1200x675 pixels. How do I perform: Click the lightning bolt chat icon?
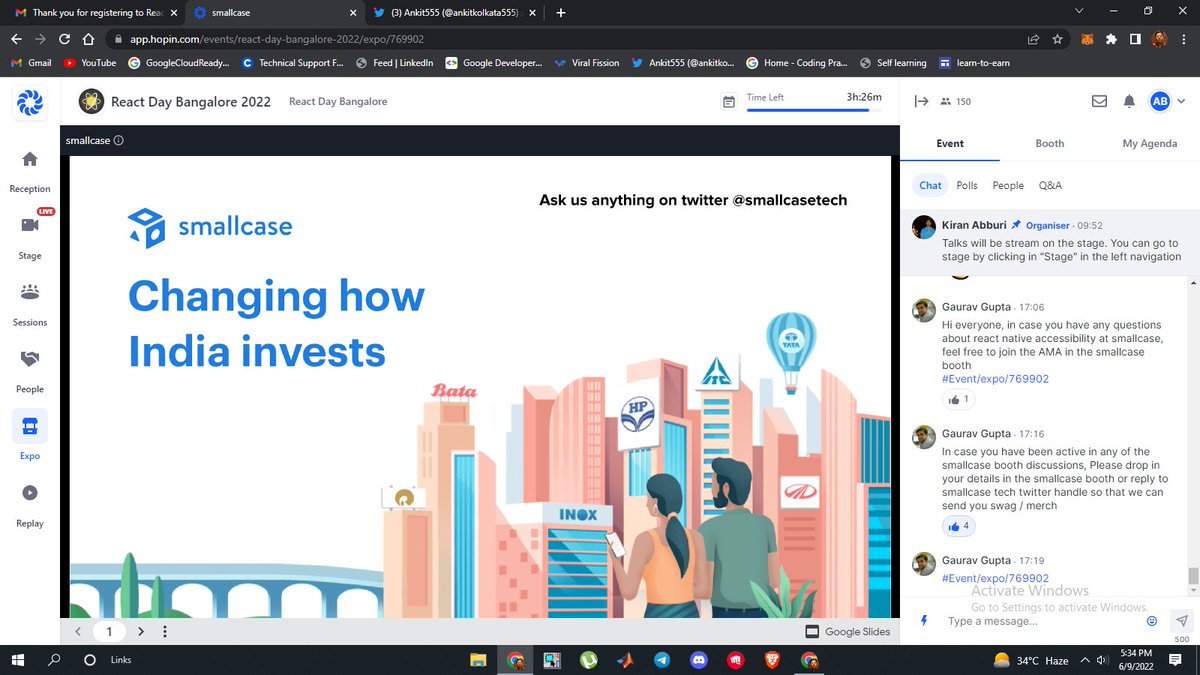pyautogui.click(x=923, y=621)
